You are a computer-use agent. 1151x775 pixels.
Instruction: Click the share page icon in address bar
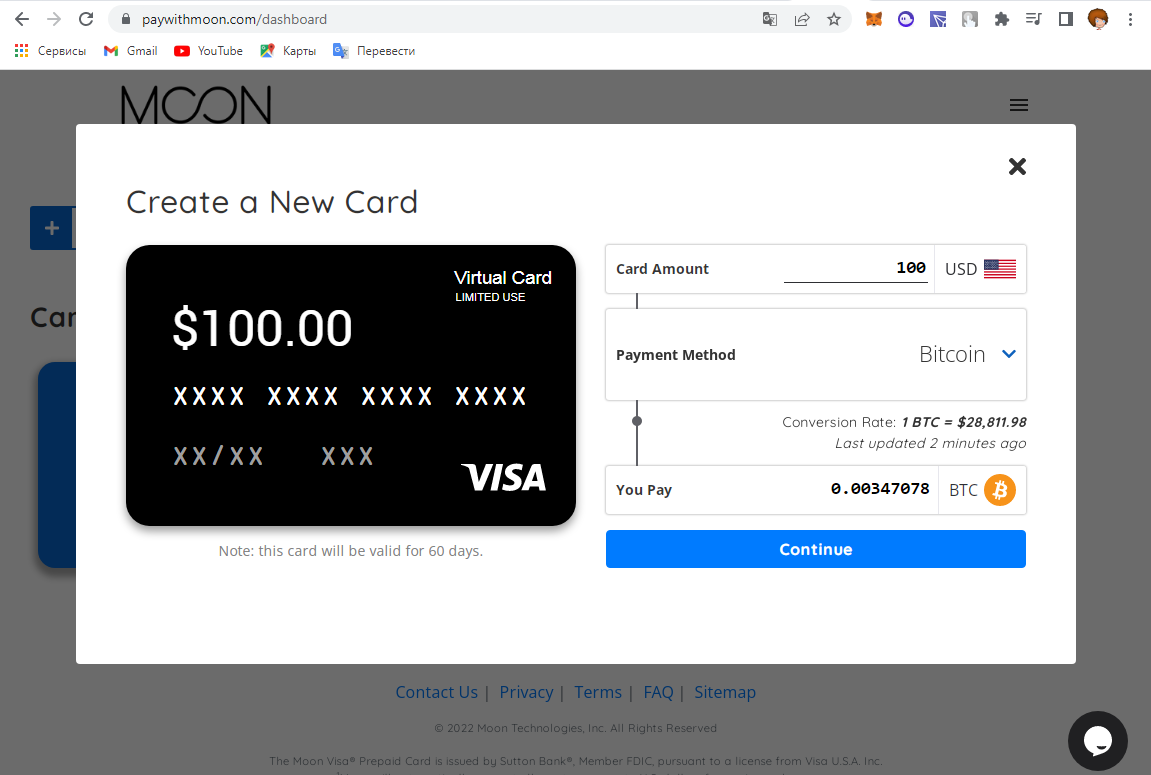coord(802,19)
